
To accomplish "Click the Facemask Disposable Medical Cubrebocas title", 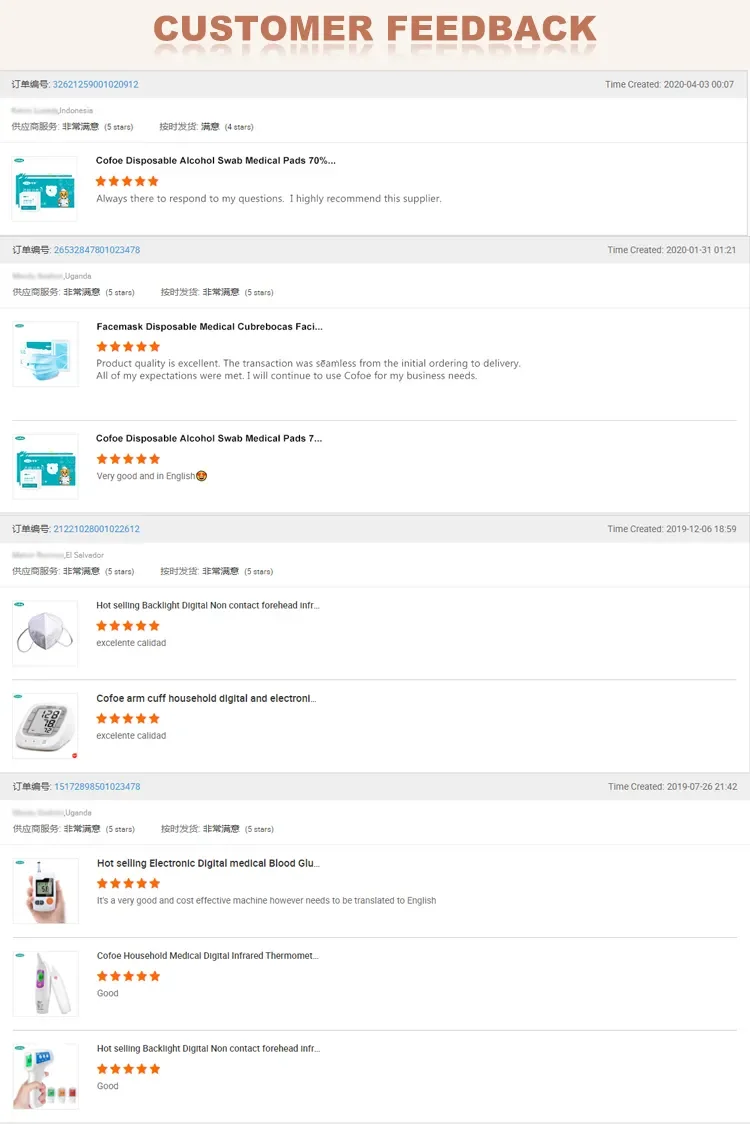I will pos(209,327).
